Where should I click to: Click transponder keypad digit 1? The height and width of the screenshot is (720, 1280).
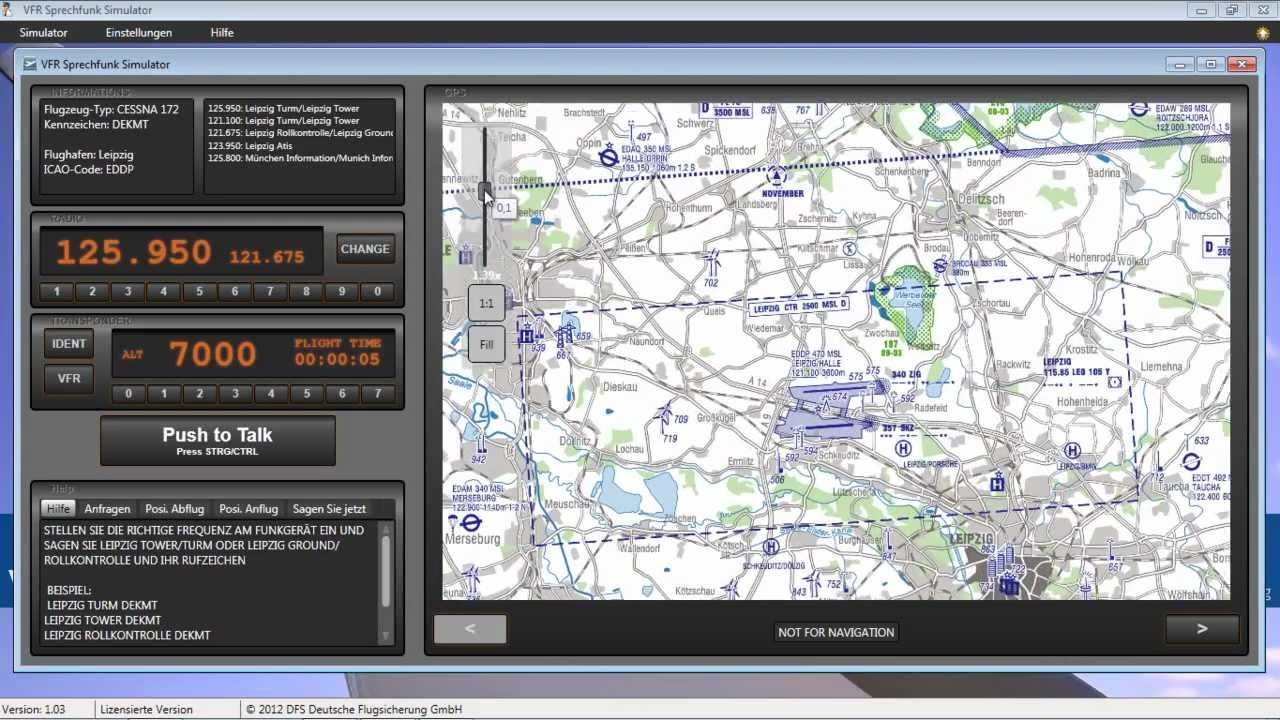tap(164, 394)
